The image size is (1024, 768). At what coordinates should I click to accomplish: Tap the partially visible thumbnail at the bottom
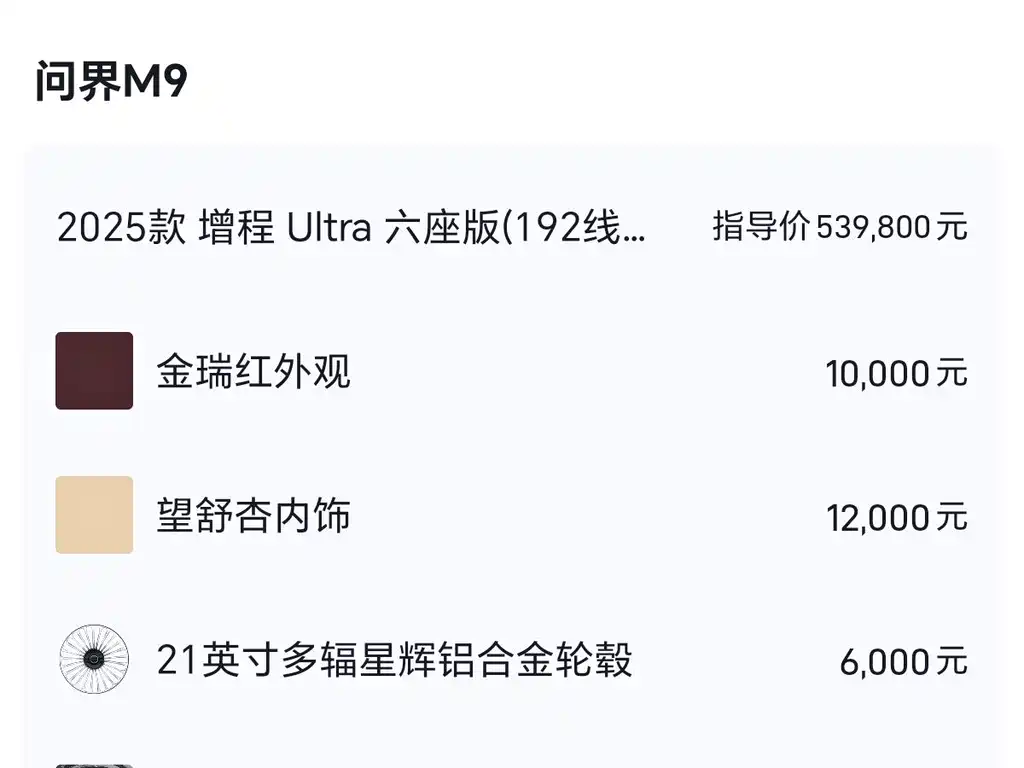pyautogui.click(x=94, y=765)
